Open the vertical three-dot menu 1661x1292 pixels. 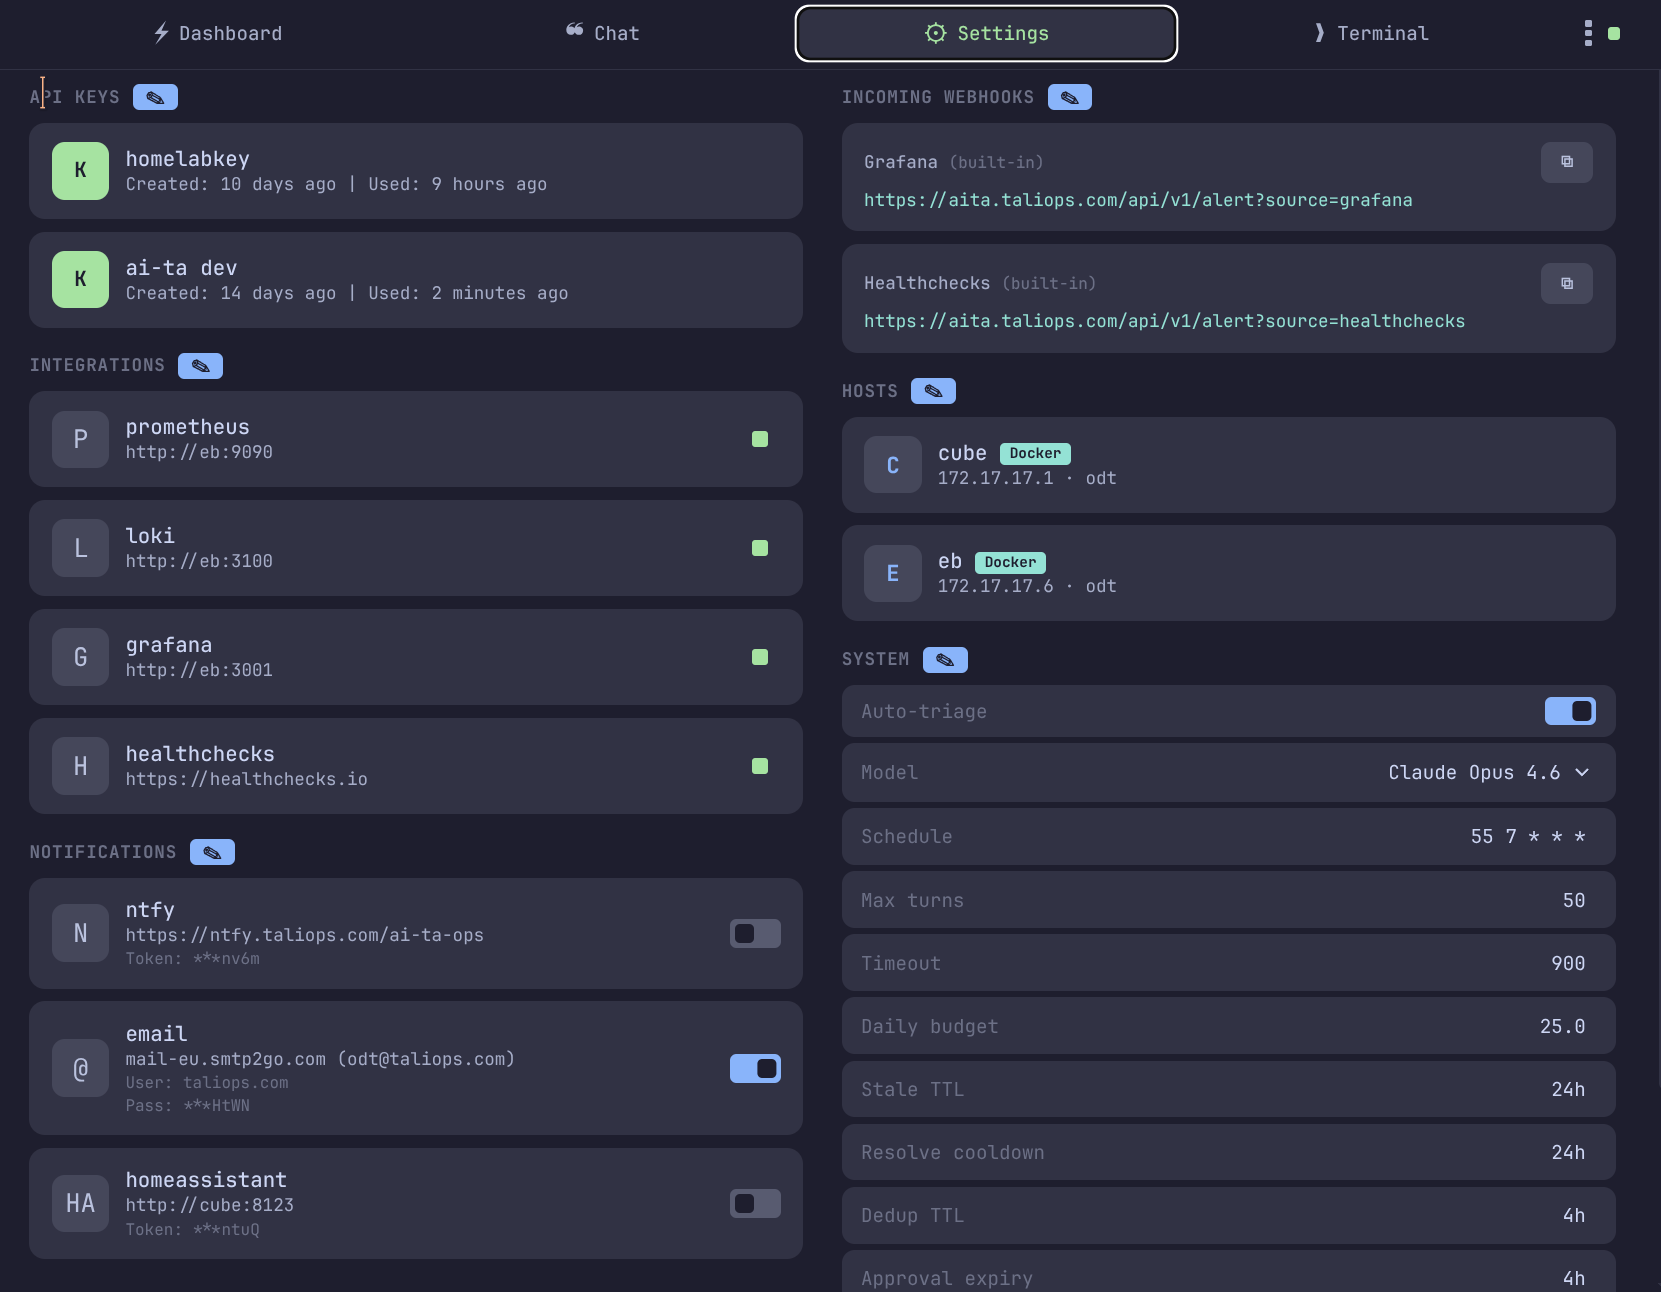(1588, 33)
